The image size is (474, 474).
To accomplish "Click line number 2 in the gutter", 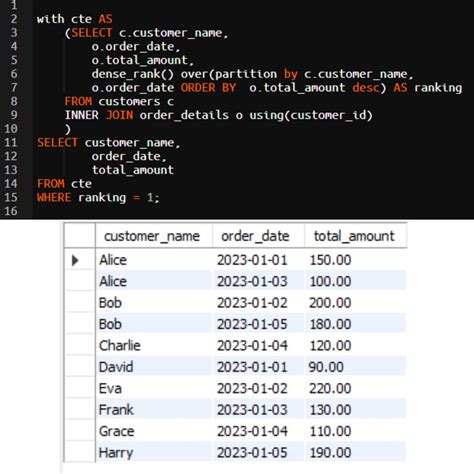I will coord(14,19).
